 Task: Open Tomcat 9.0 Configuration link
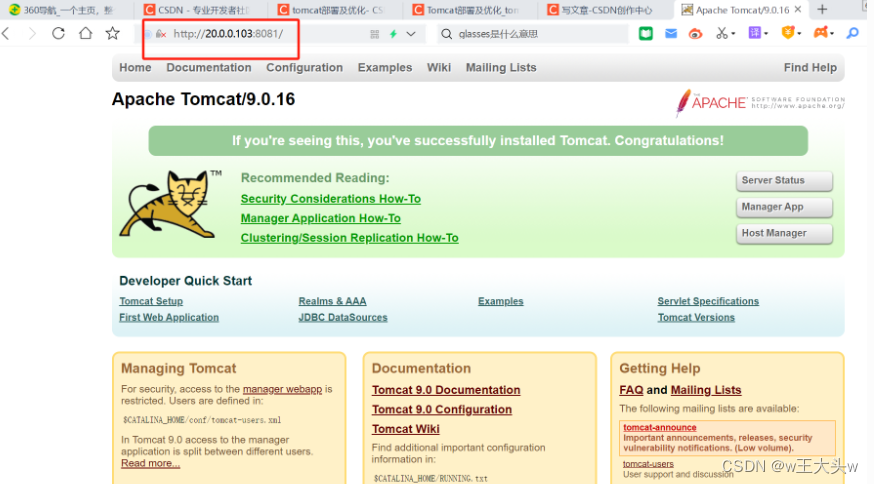pyautogui.click(x=442, y=410)
